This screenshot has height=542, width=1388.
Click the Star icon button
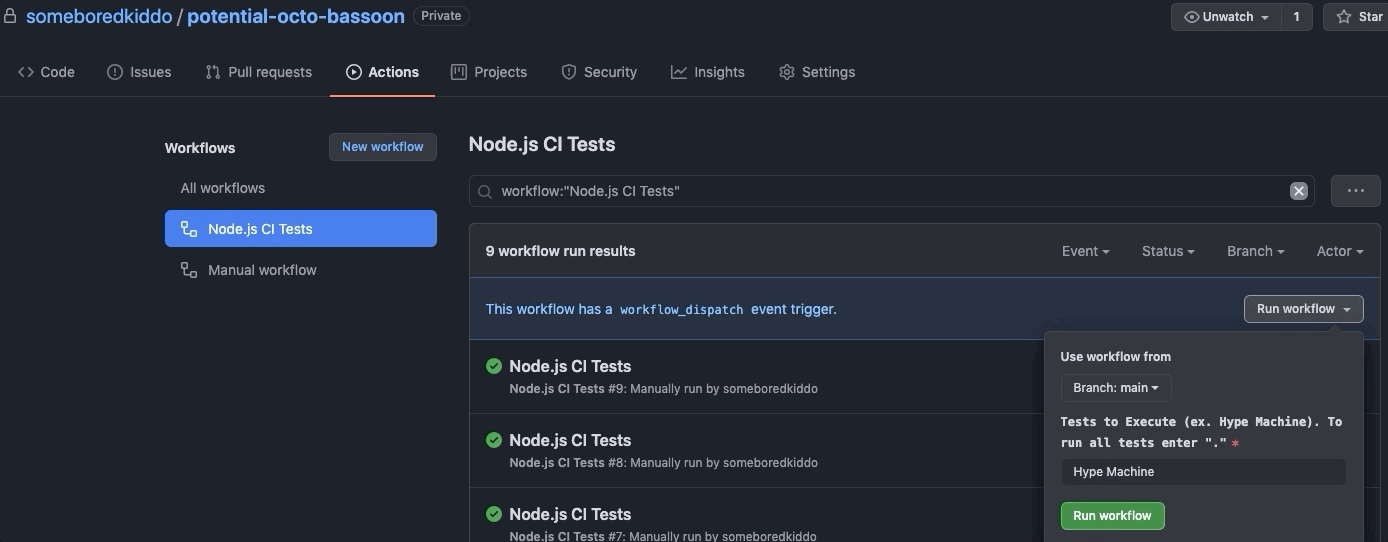tap(1356, 17)
